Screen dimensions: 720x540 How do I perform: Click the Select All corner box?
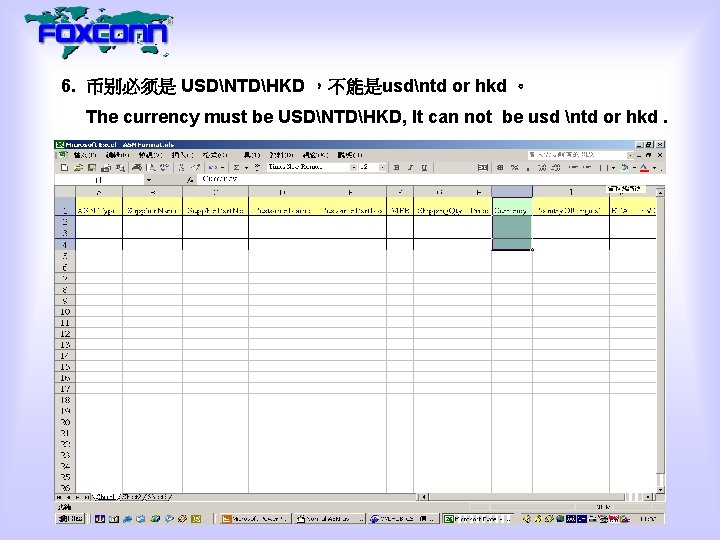(65, 192)
